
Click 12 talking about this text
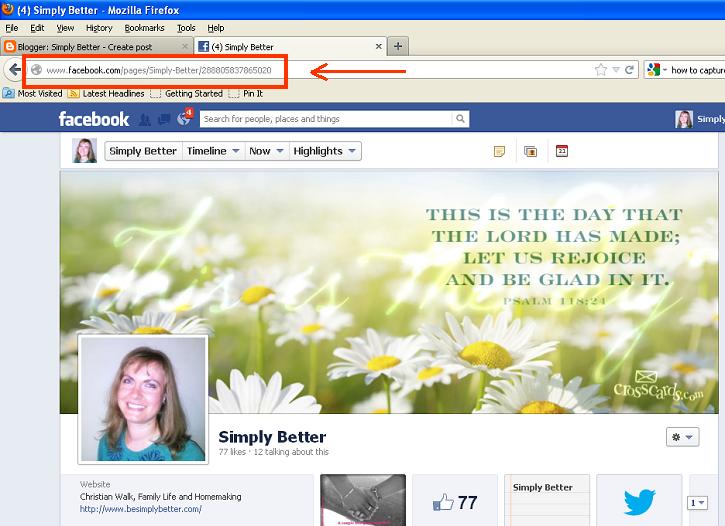point(291,452)
